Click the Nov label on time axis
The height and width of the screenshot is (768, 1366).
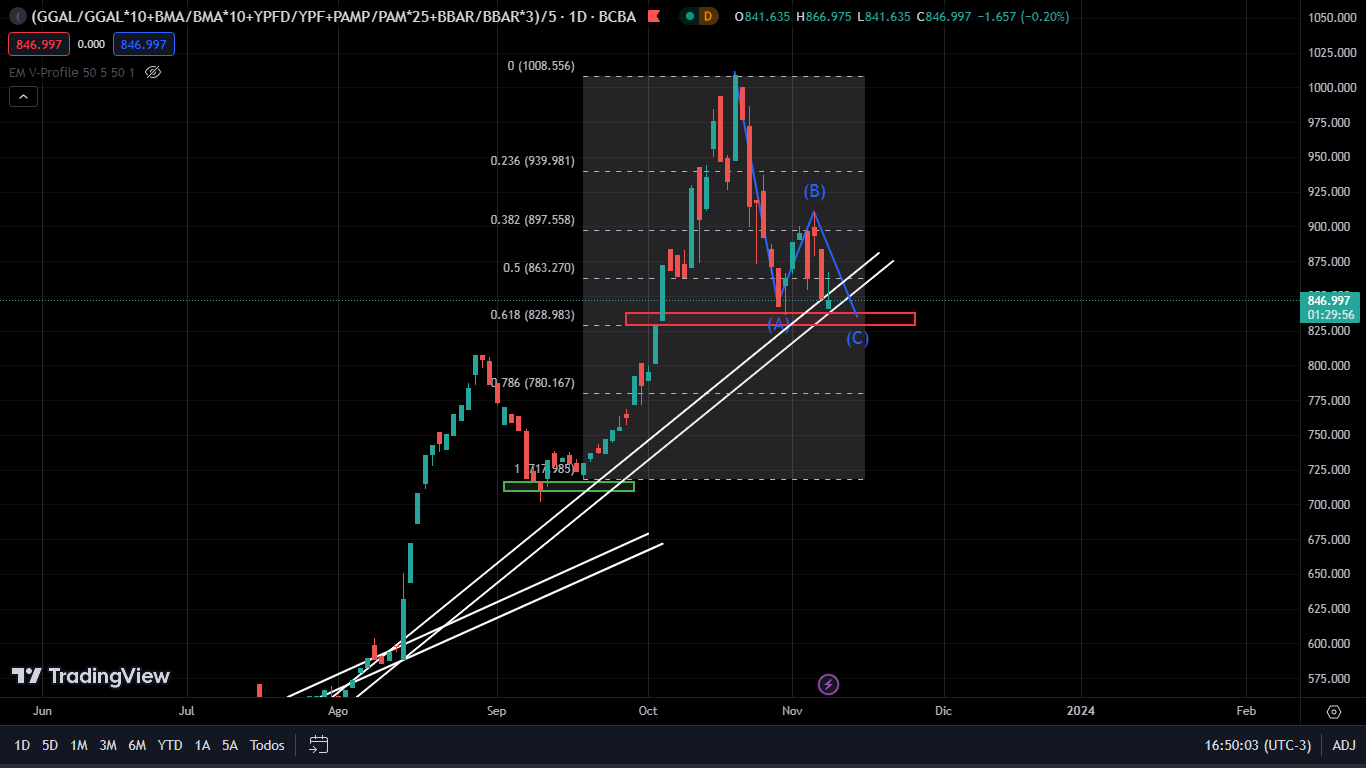point(793,711)
